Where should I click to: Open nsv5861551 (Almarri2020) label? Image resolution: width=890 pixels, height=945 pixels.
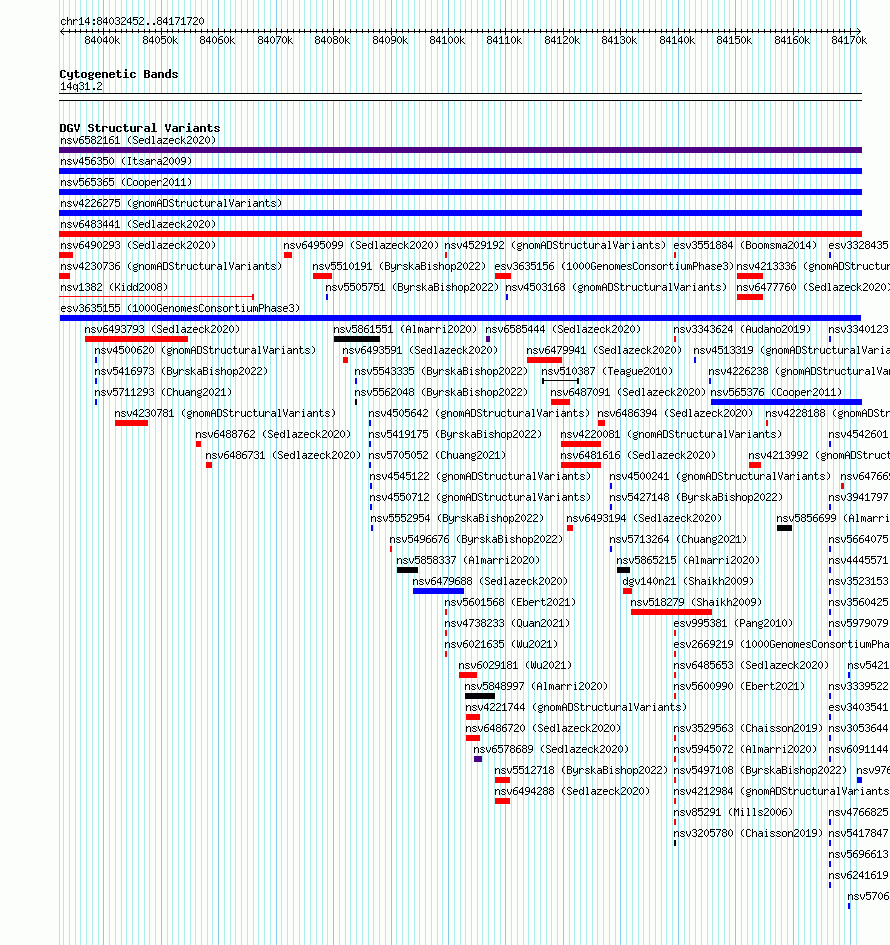tap(405, 330)
